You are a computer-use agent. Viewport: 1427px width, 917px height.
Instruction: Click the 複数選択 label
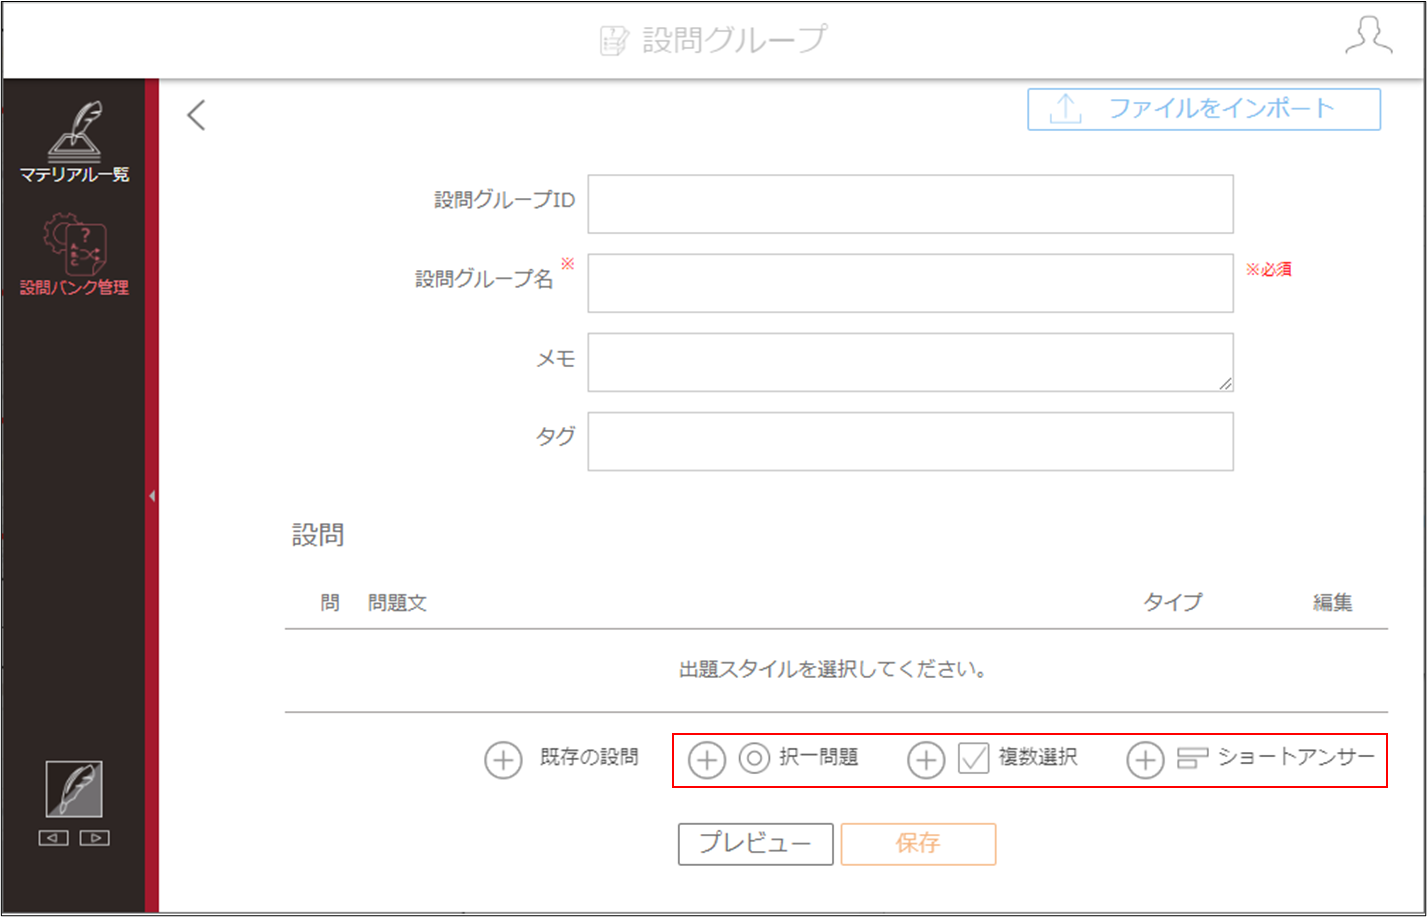point(1038,757)
